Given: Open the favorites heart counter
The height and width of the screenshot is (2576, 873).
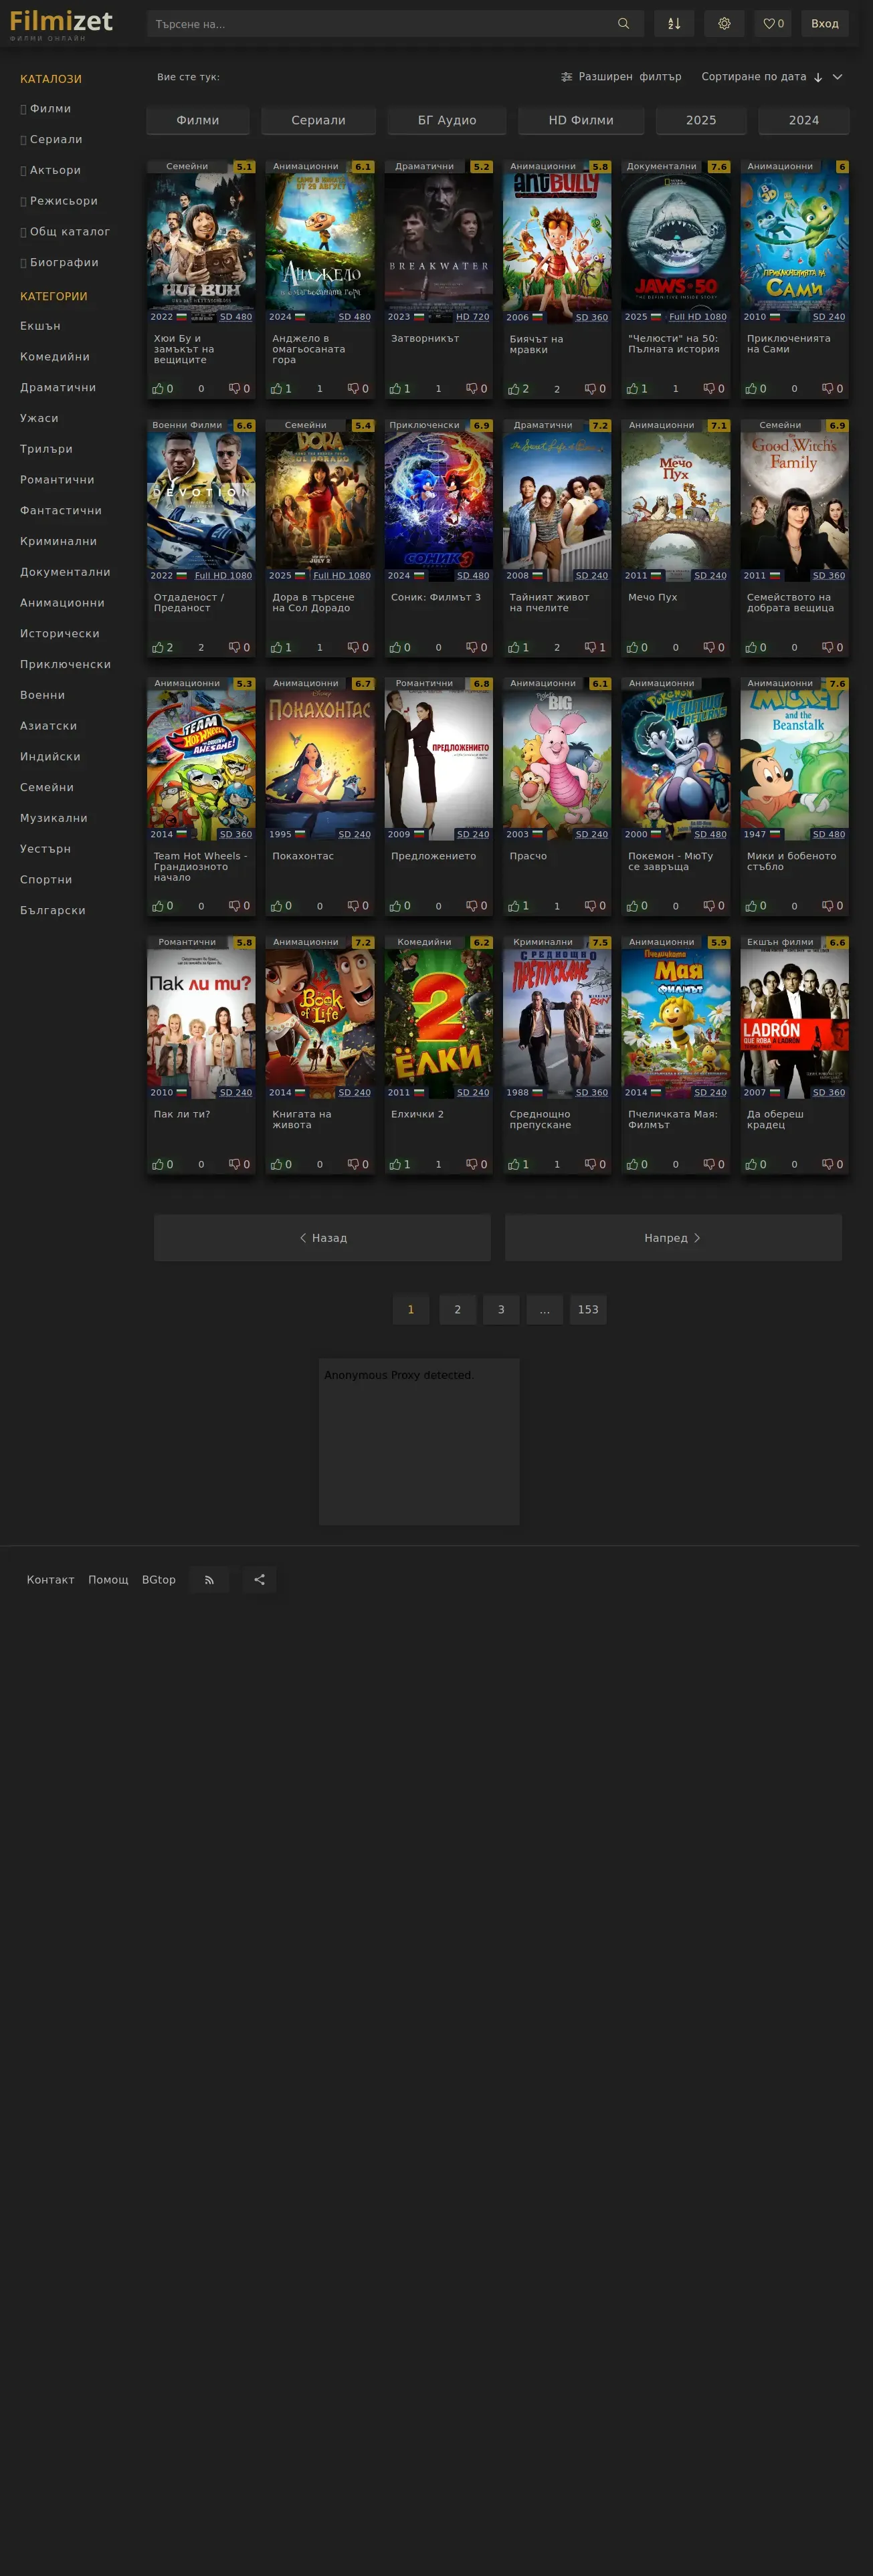Looking at the screenshot, I should [x=773, y=24].
